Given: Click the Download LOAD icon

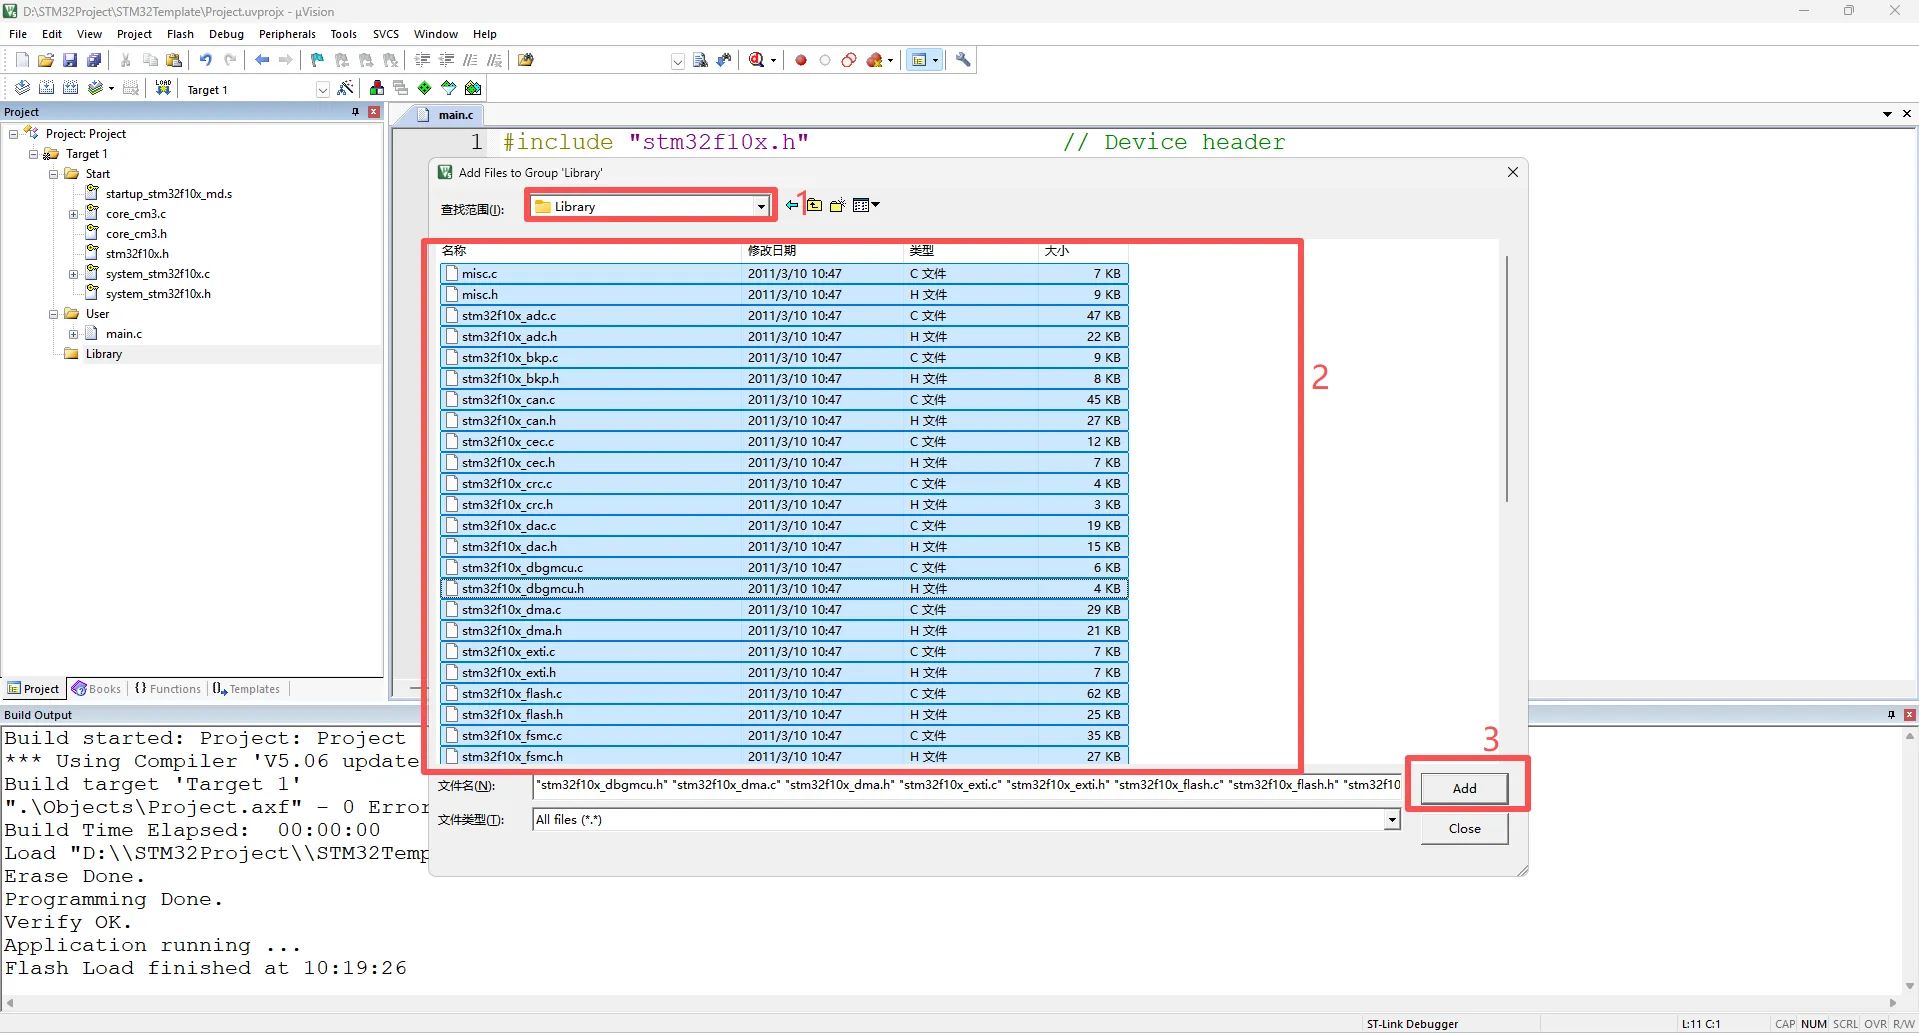Looking at the screenshot, I should pyautogui.click(x=163, y=89).
